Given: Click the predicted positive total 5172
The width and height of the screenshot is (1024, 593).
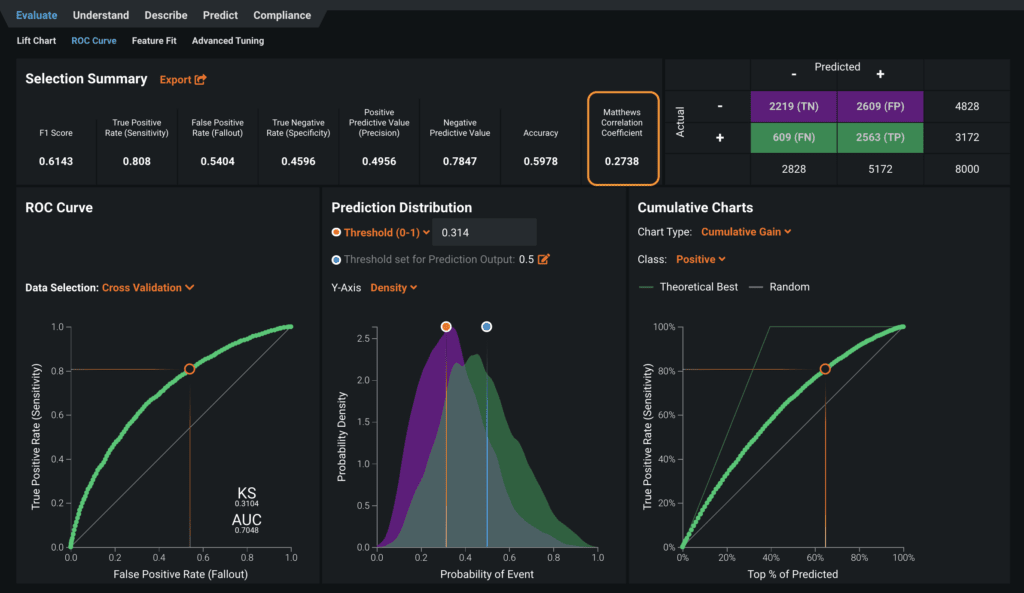Looking at the screenshot, I should (880, 169).
